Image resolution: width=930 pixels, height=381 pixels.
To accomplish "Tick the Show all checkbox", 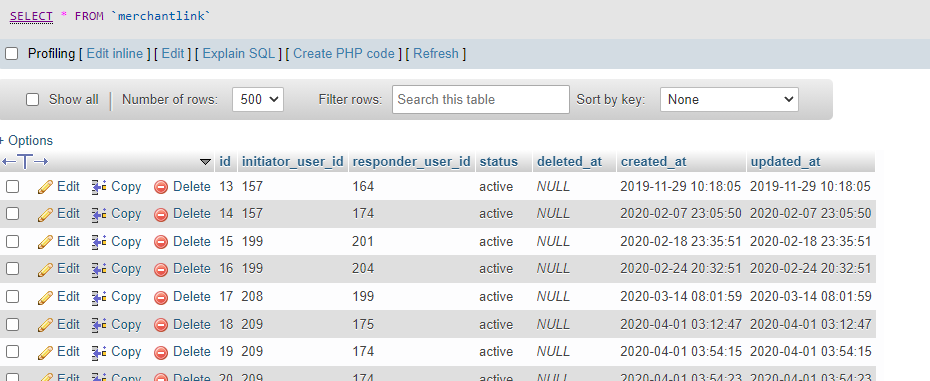I will [33, 100].
